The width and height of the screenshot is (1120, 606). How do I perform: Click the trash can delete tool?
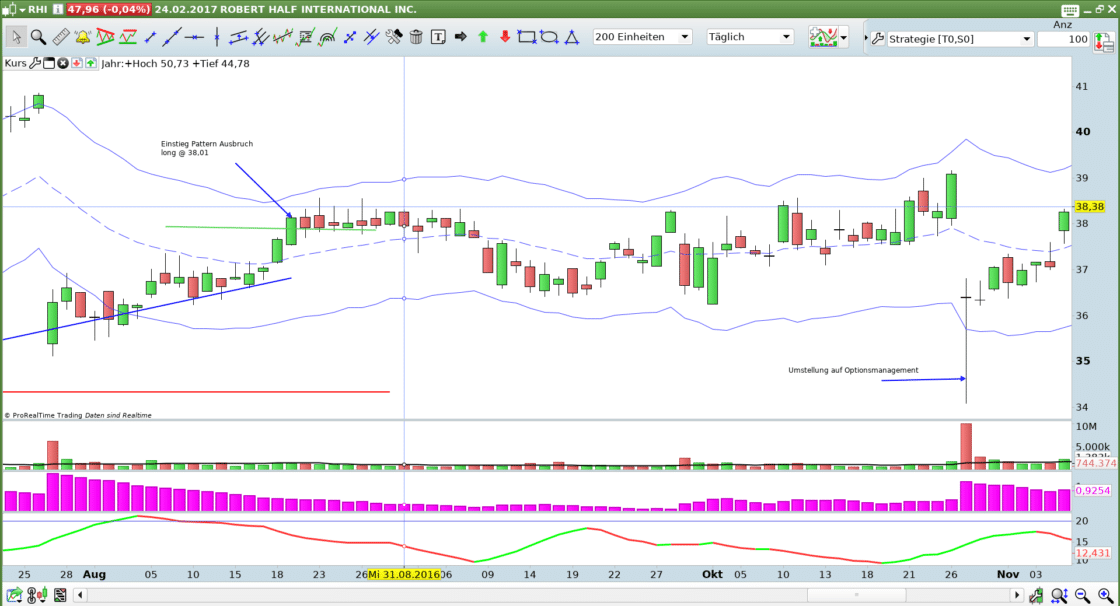tap(416, 37)
